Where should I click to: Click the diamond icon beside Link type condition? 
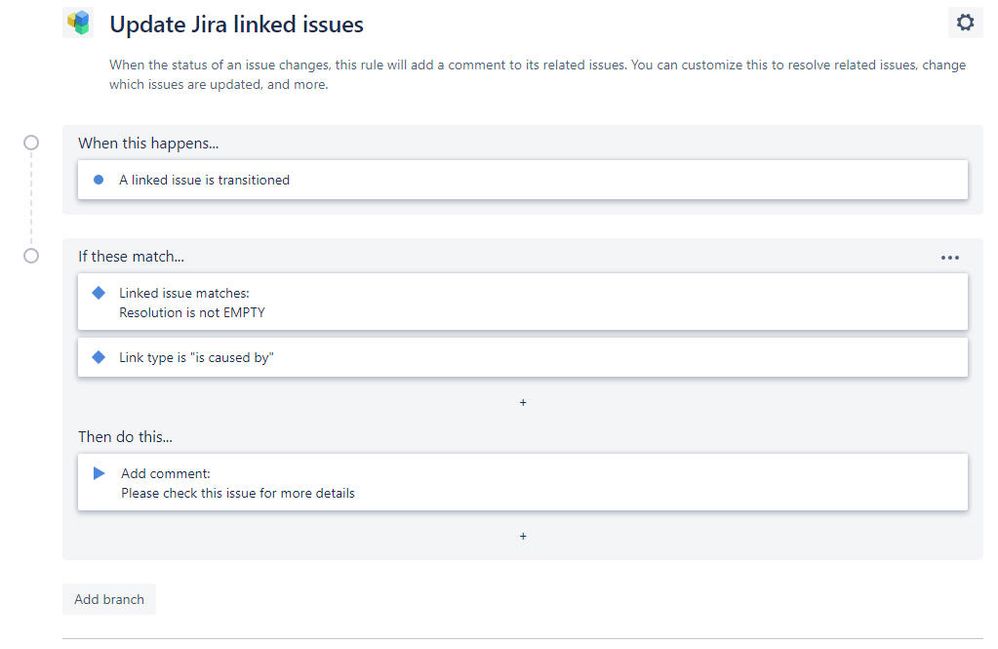99,357
